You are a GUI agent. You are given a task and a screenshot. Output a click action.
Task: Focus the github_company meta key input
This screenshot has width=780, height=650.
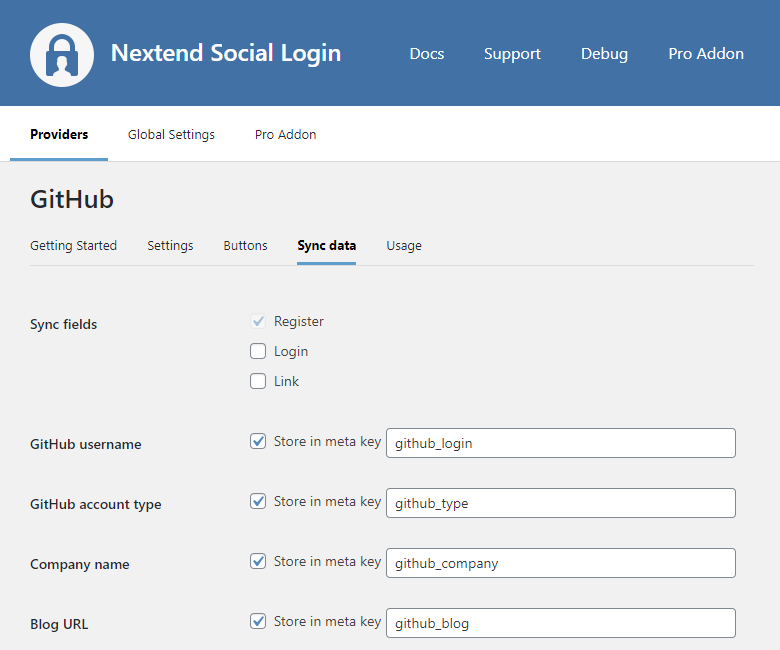click(x=560, y=563)
